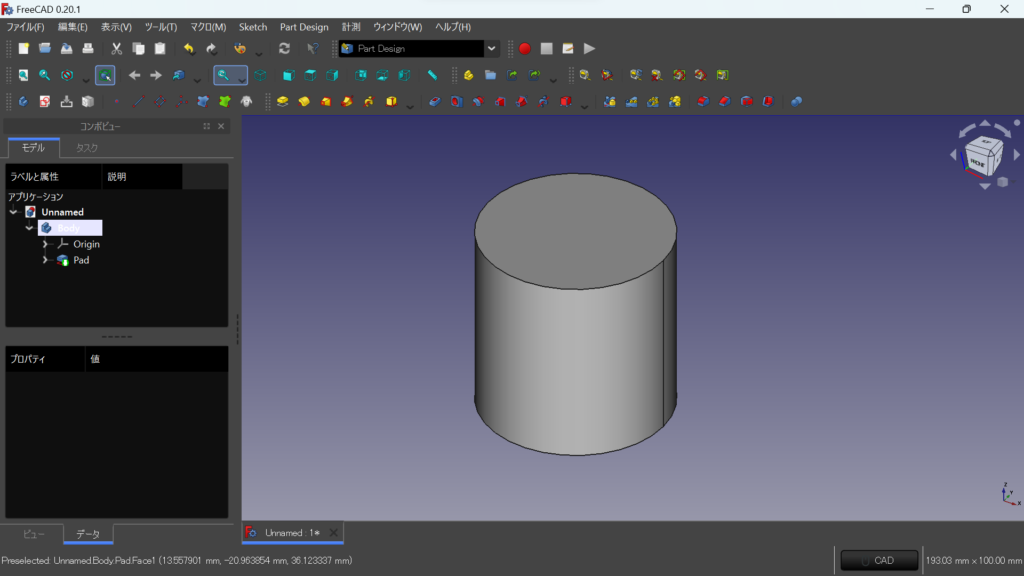Undo the last action
1024x576 pixels.
(189, 48)
